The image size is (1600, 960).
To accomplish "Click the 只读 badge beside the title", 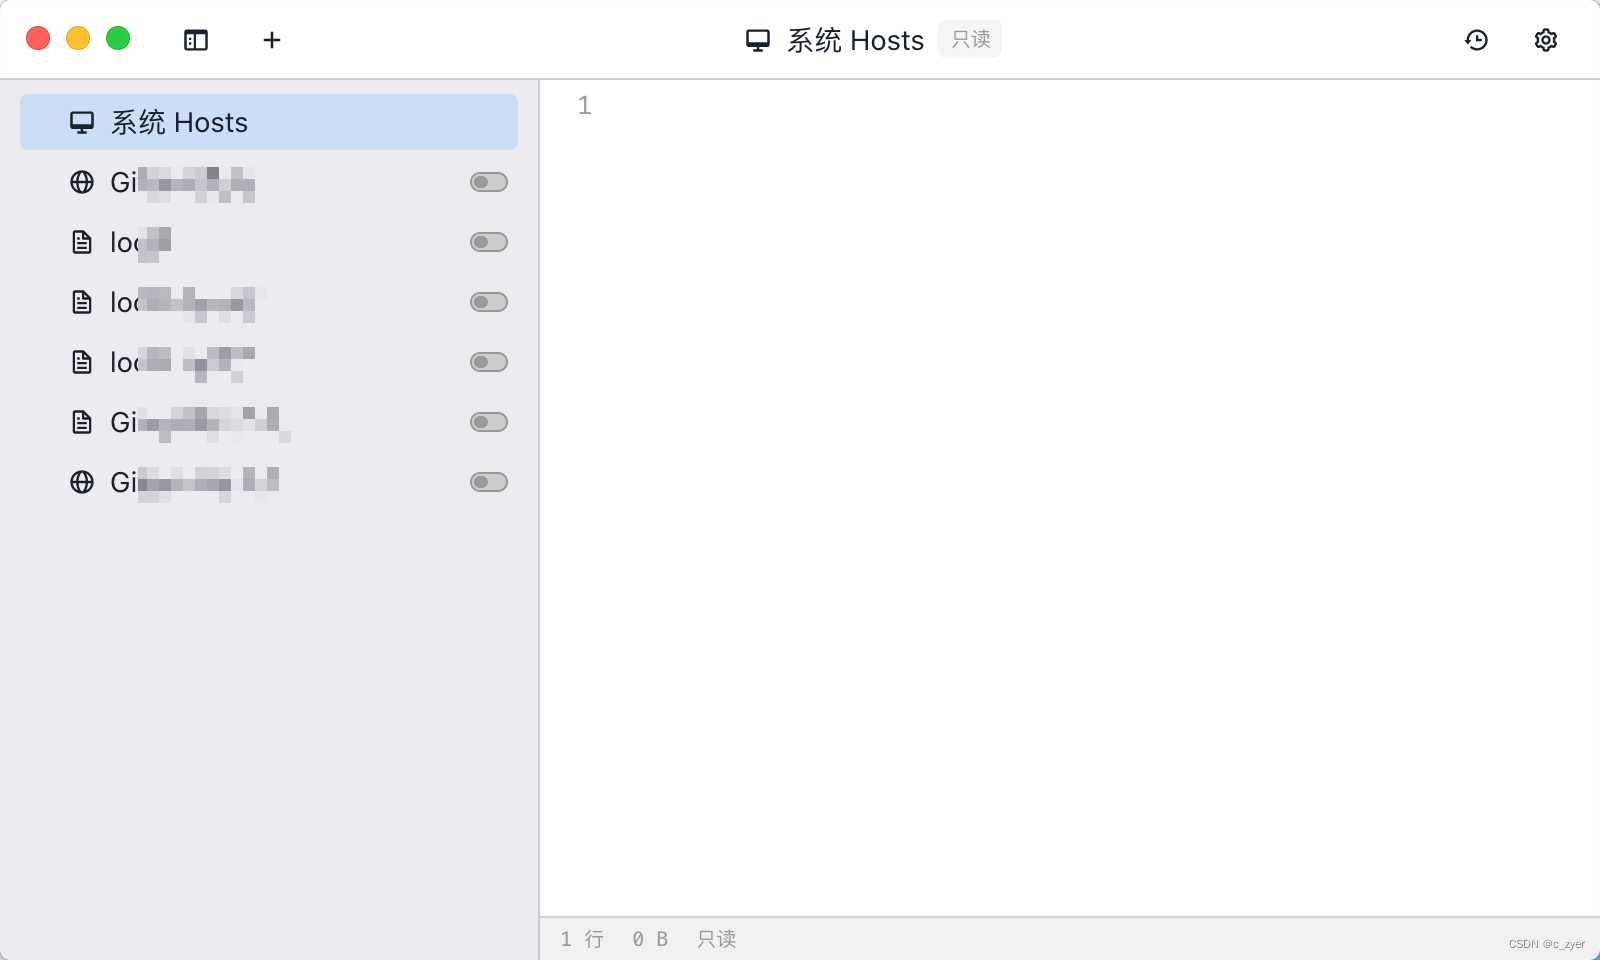I will 970,39.
